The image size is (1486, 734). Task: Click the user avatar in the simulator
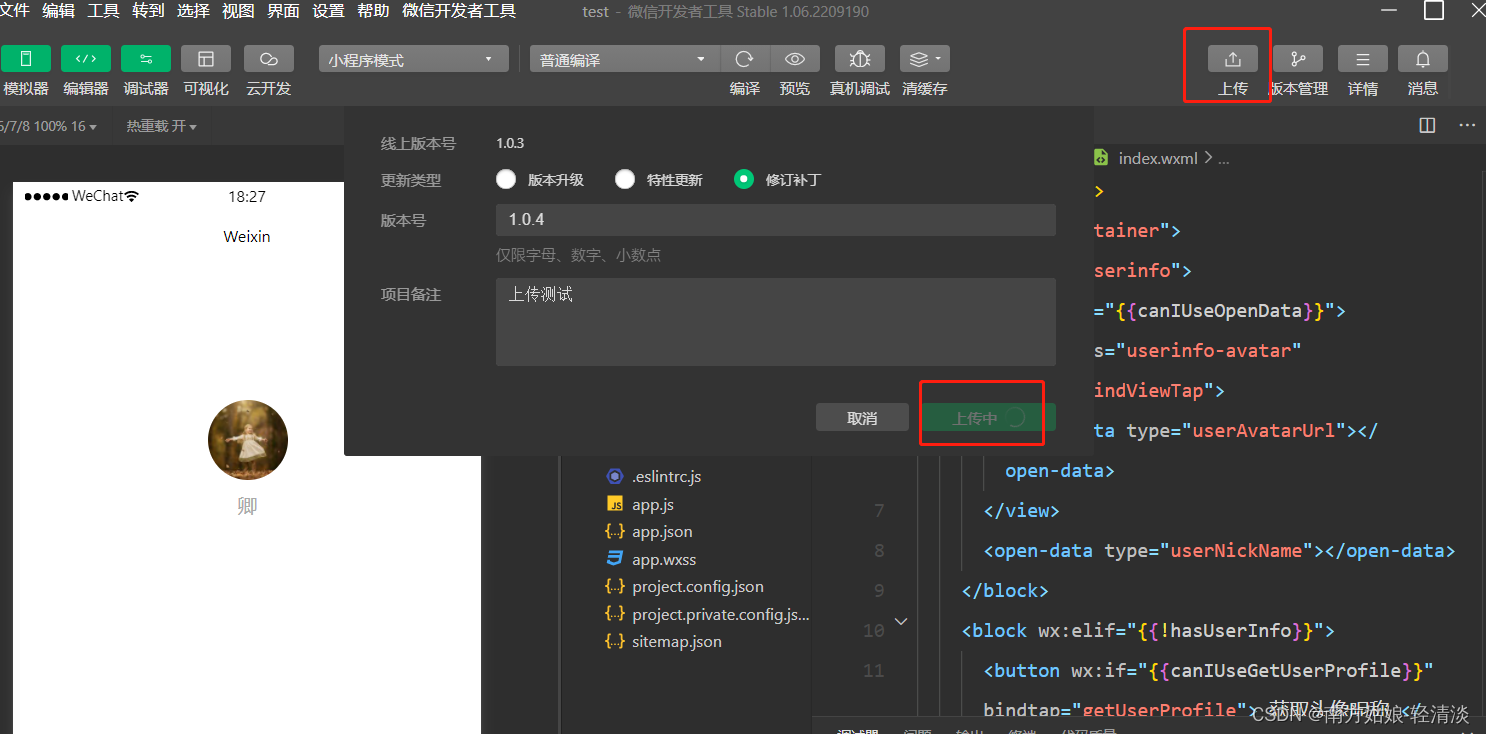tap(248, 440)
